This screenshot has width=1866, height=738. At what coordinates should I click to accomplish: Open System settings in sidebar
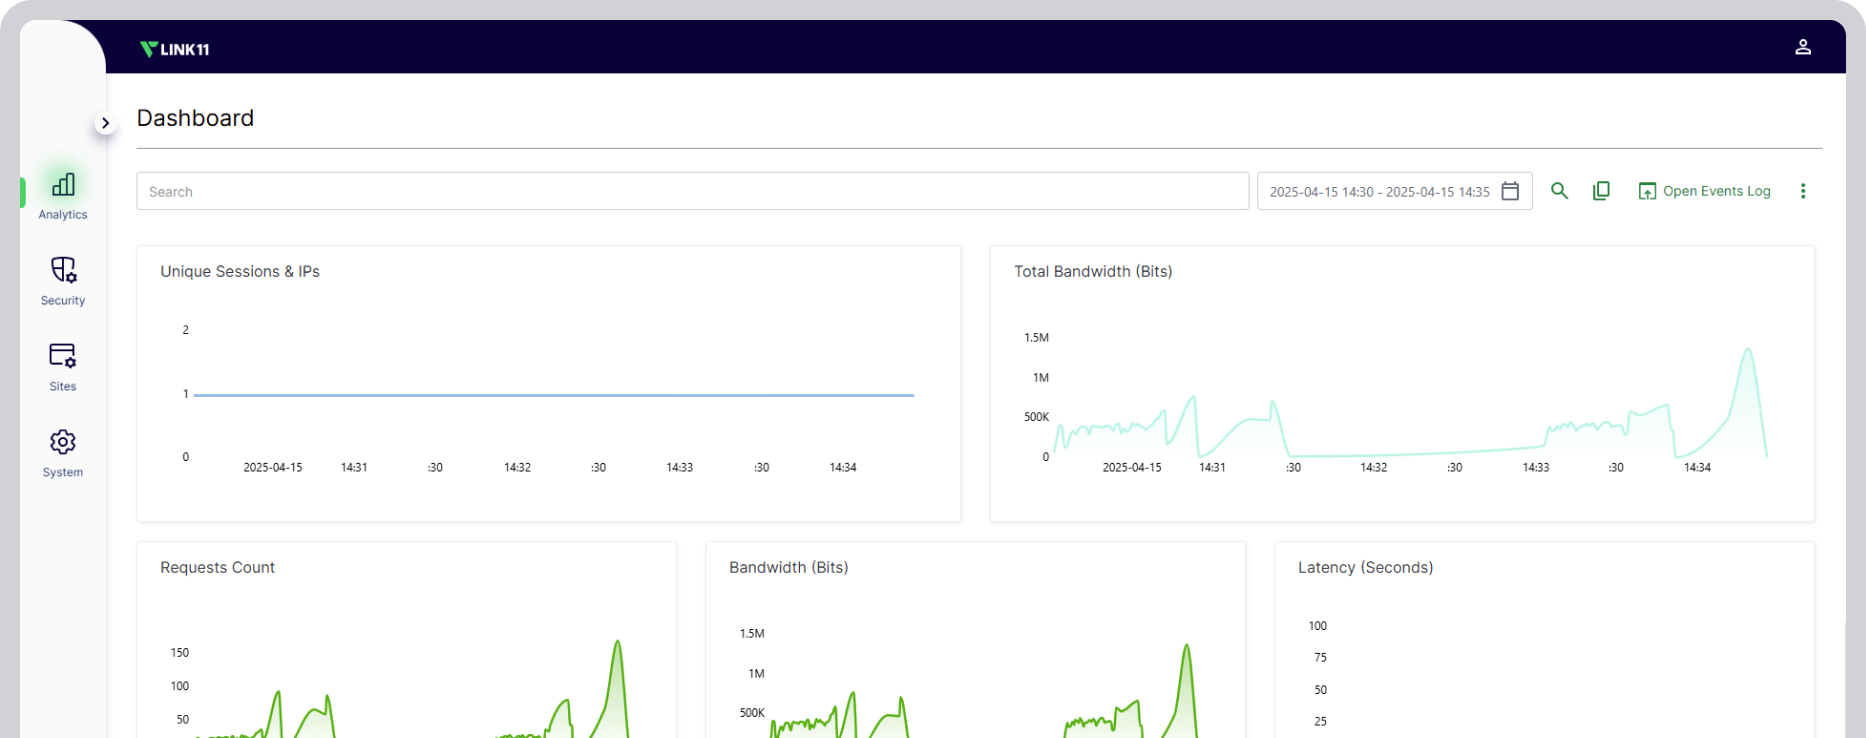63,453
